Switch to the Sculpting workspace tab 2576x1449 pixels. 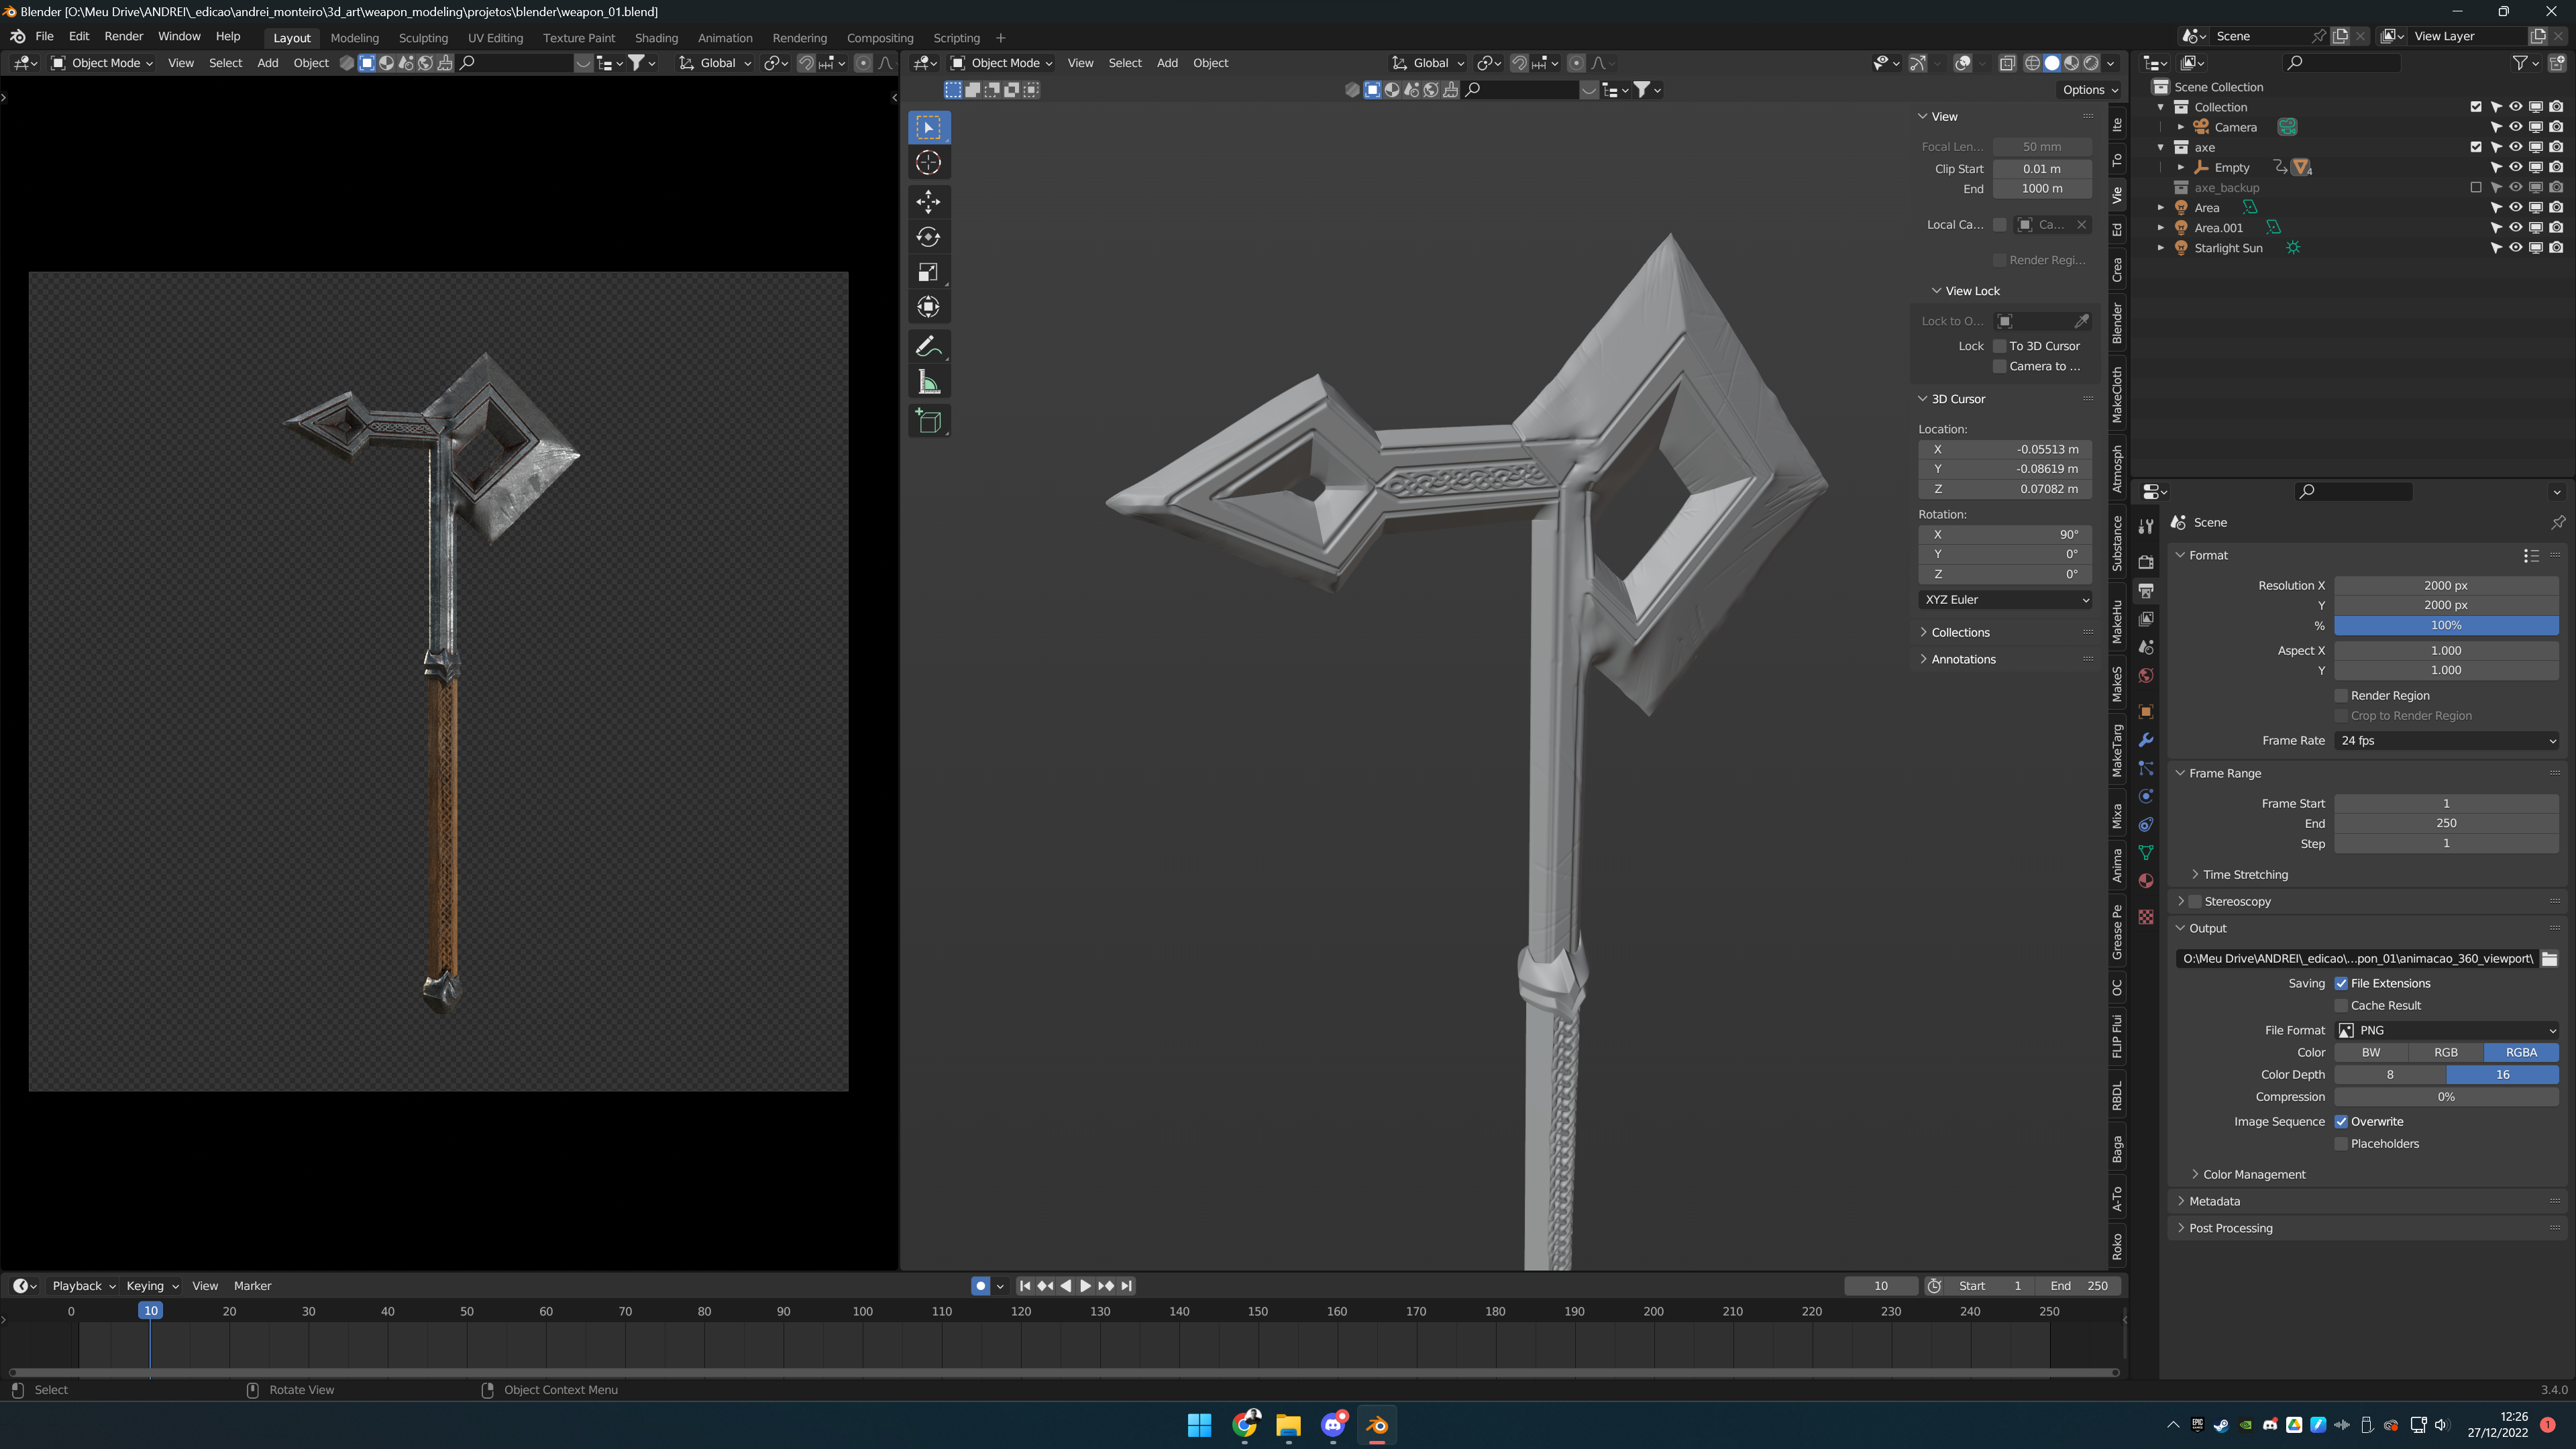point(423,38)
